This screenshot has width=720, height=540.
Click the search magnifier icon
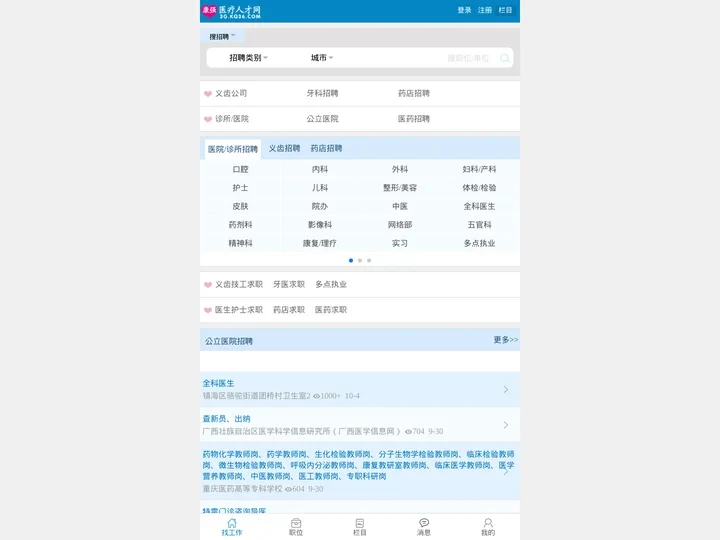point(505,58)
